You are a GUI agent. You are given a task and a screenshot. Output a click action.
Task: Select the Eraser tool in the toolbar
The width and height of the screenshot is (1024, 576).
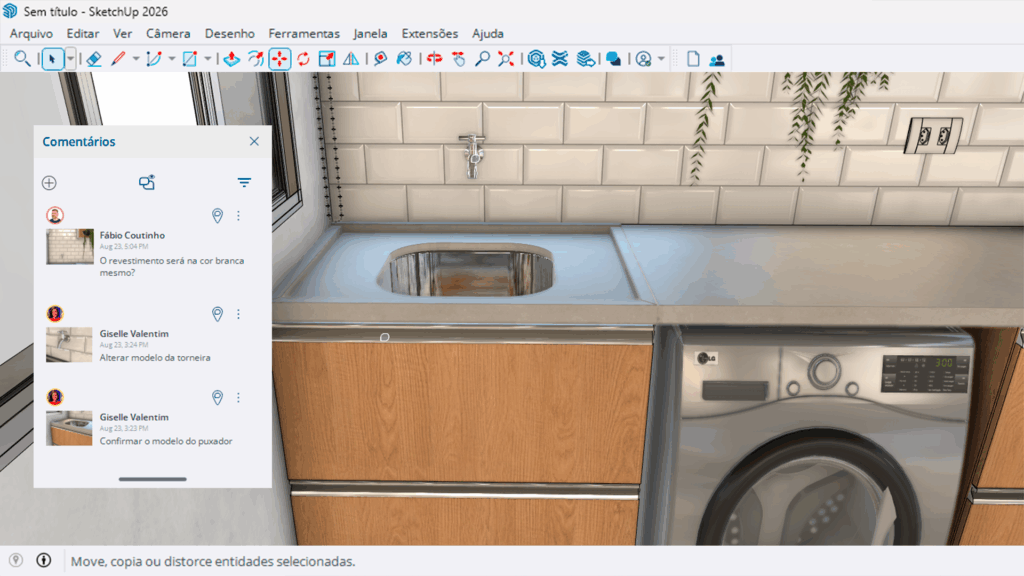pos(94,59)
